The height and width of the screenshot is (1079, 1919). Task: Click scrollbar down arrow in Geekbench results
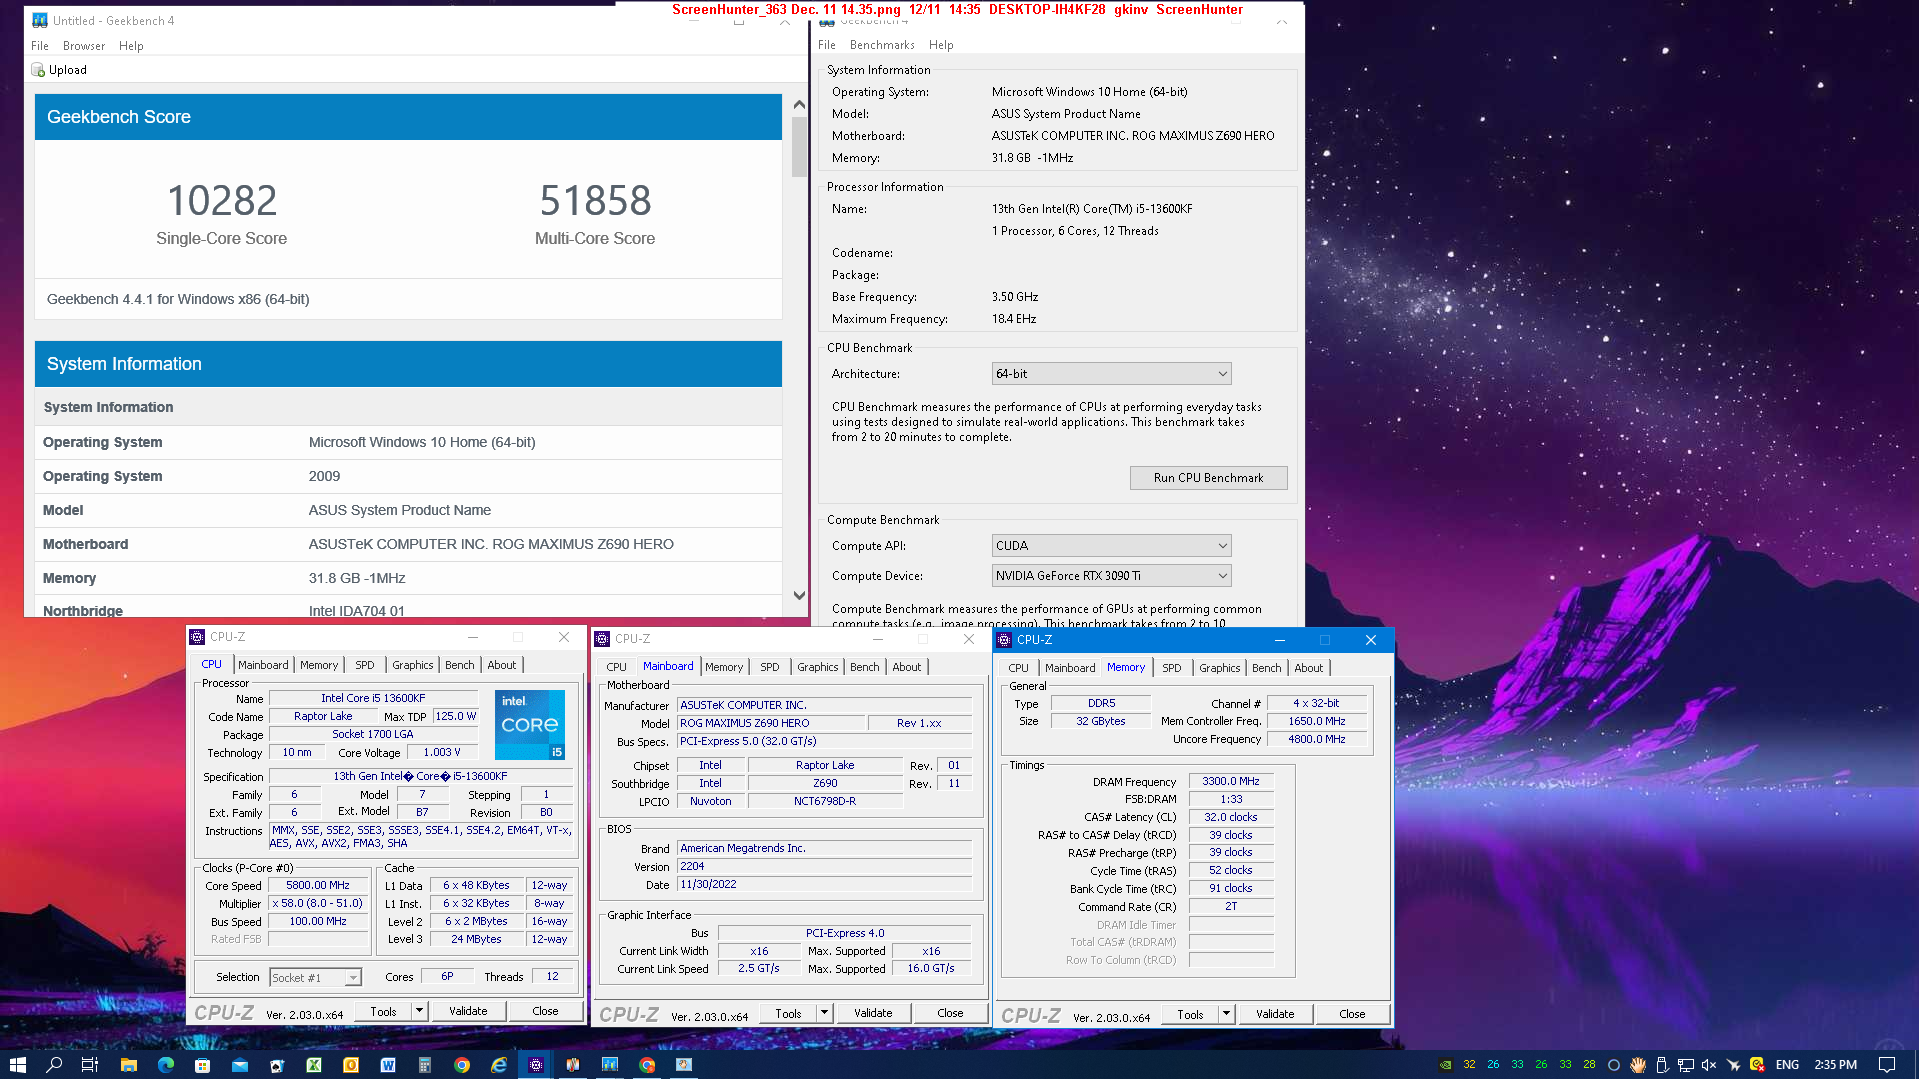[x=799, y=596]
